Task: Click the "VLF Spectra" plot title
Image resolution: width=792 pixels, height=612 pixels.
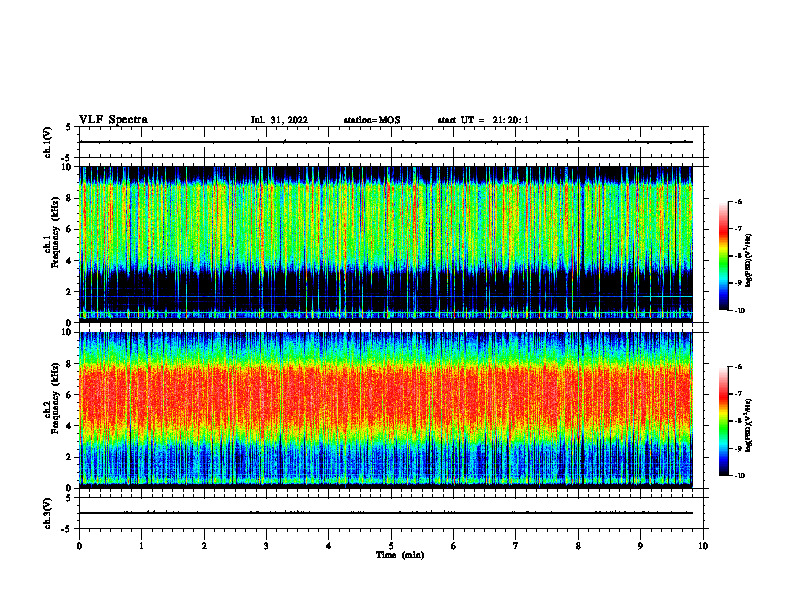Action: tap(113, 120)
